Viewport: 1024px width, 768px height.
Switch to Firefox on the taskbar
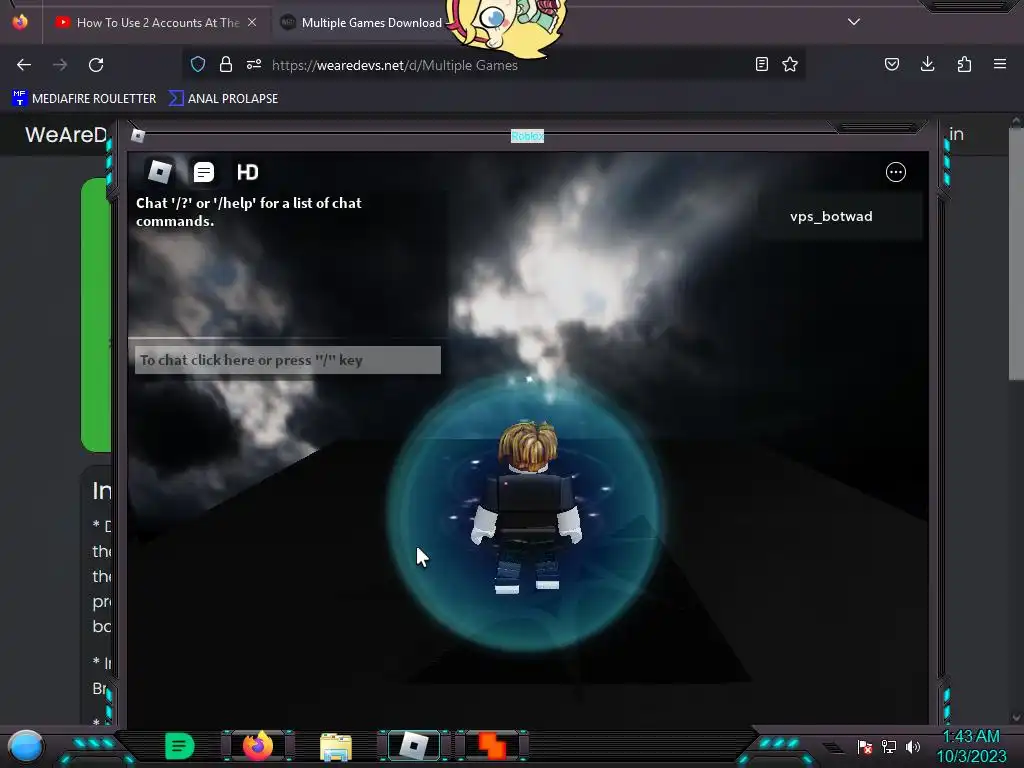(257, 746)
